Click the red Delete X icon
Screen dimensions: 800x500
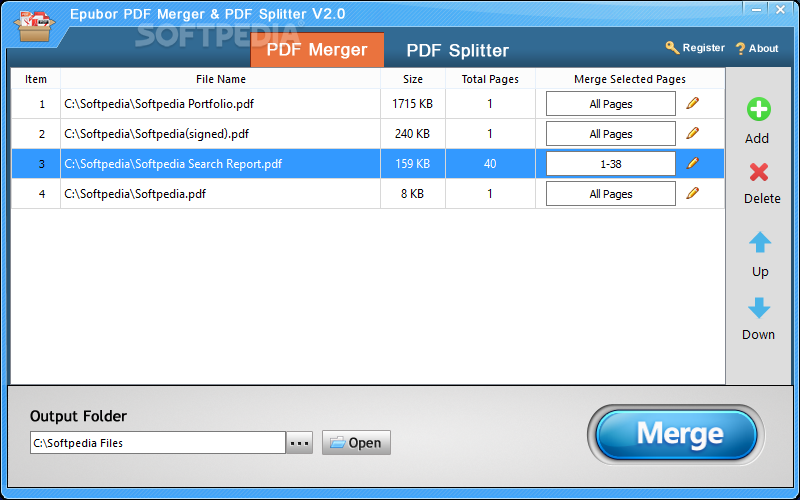pyautogui.click(x=759, y=172)
